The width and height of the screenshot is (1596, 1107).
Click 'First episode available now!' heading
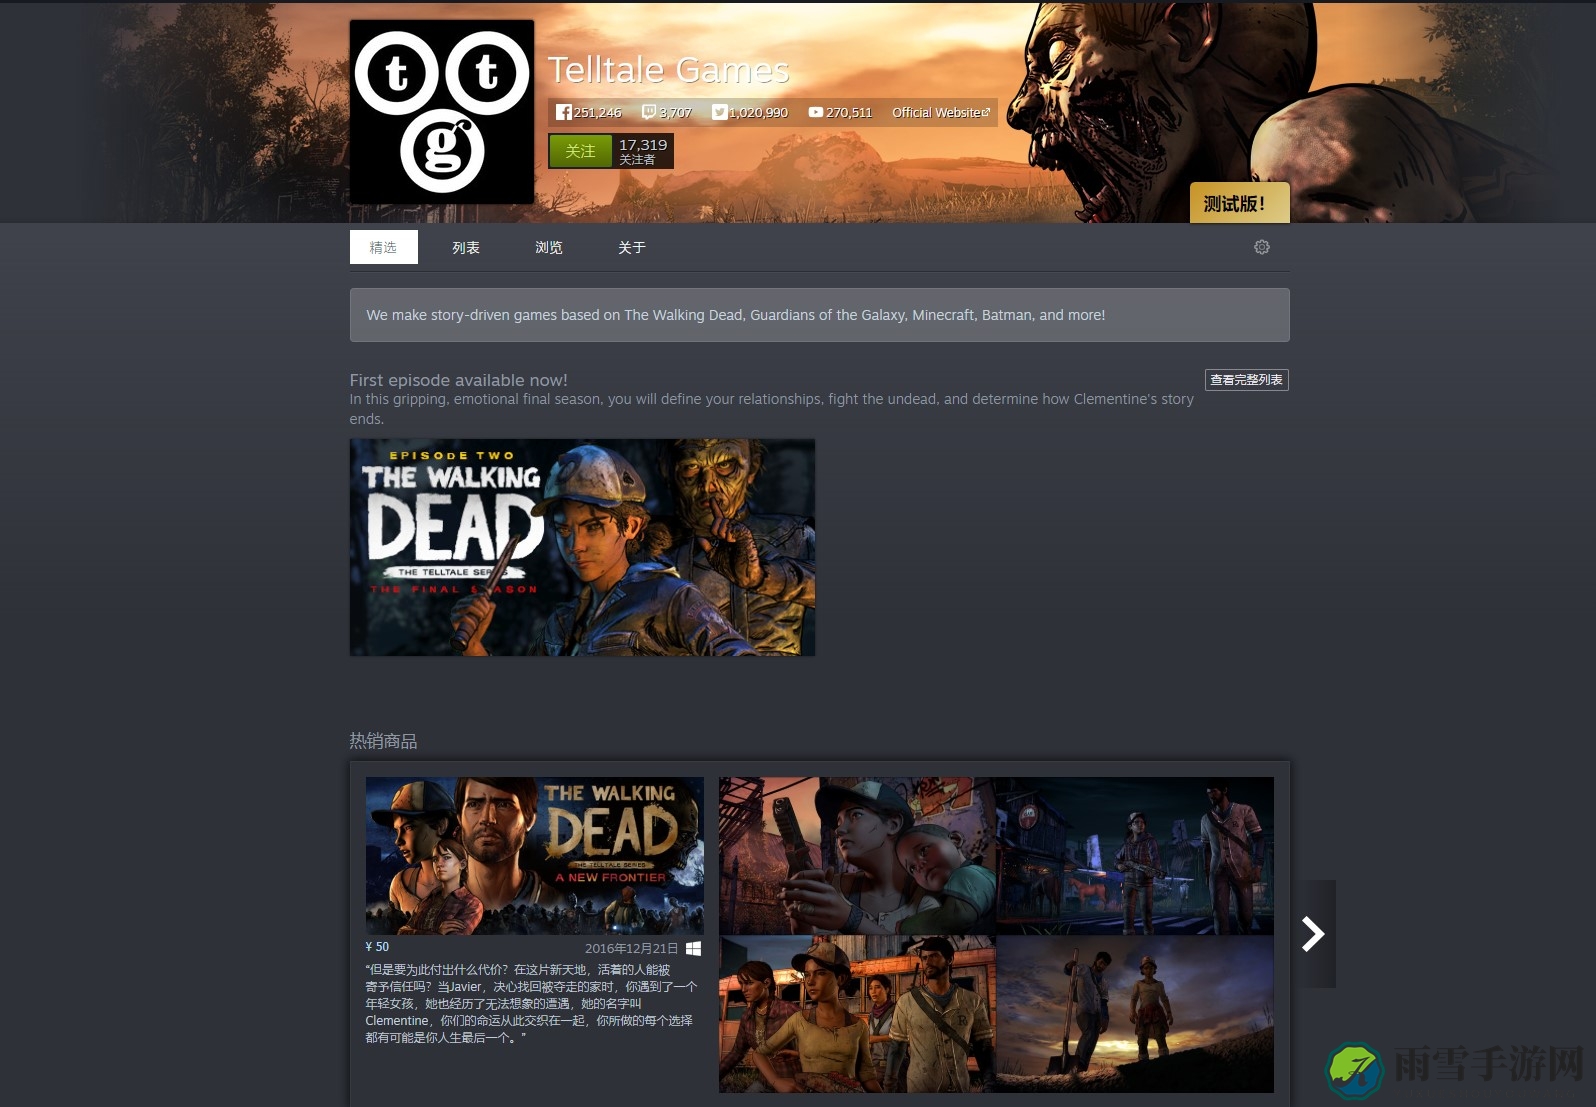pyautogui.click(x=459, y=380)
